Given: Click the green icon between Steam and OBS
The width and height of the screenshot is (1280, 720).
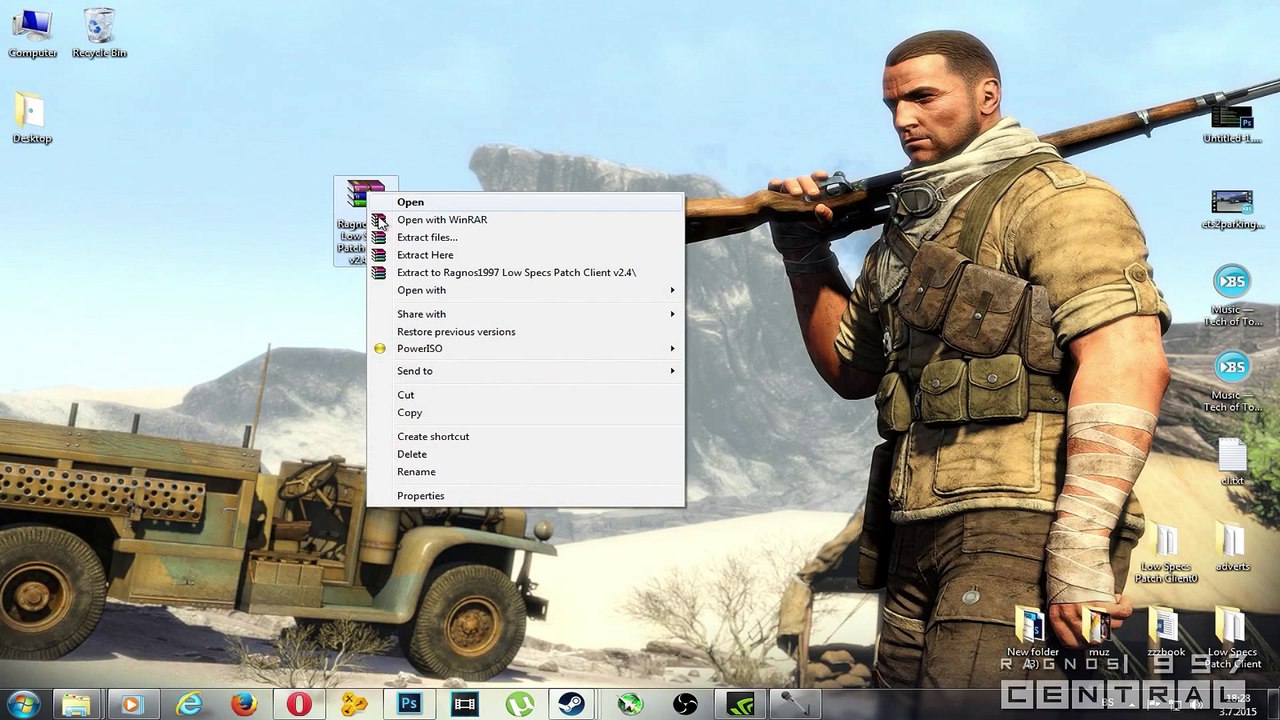Looking at the screenshot, I should 629,704.
